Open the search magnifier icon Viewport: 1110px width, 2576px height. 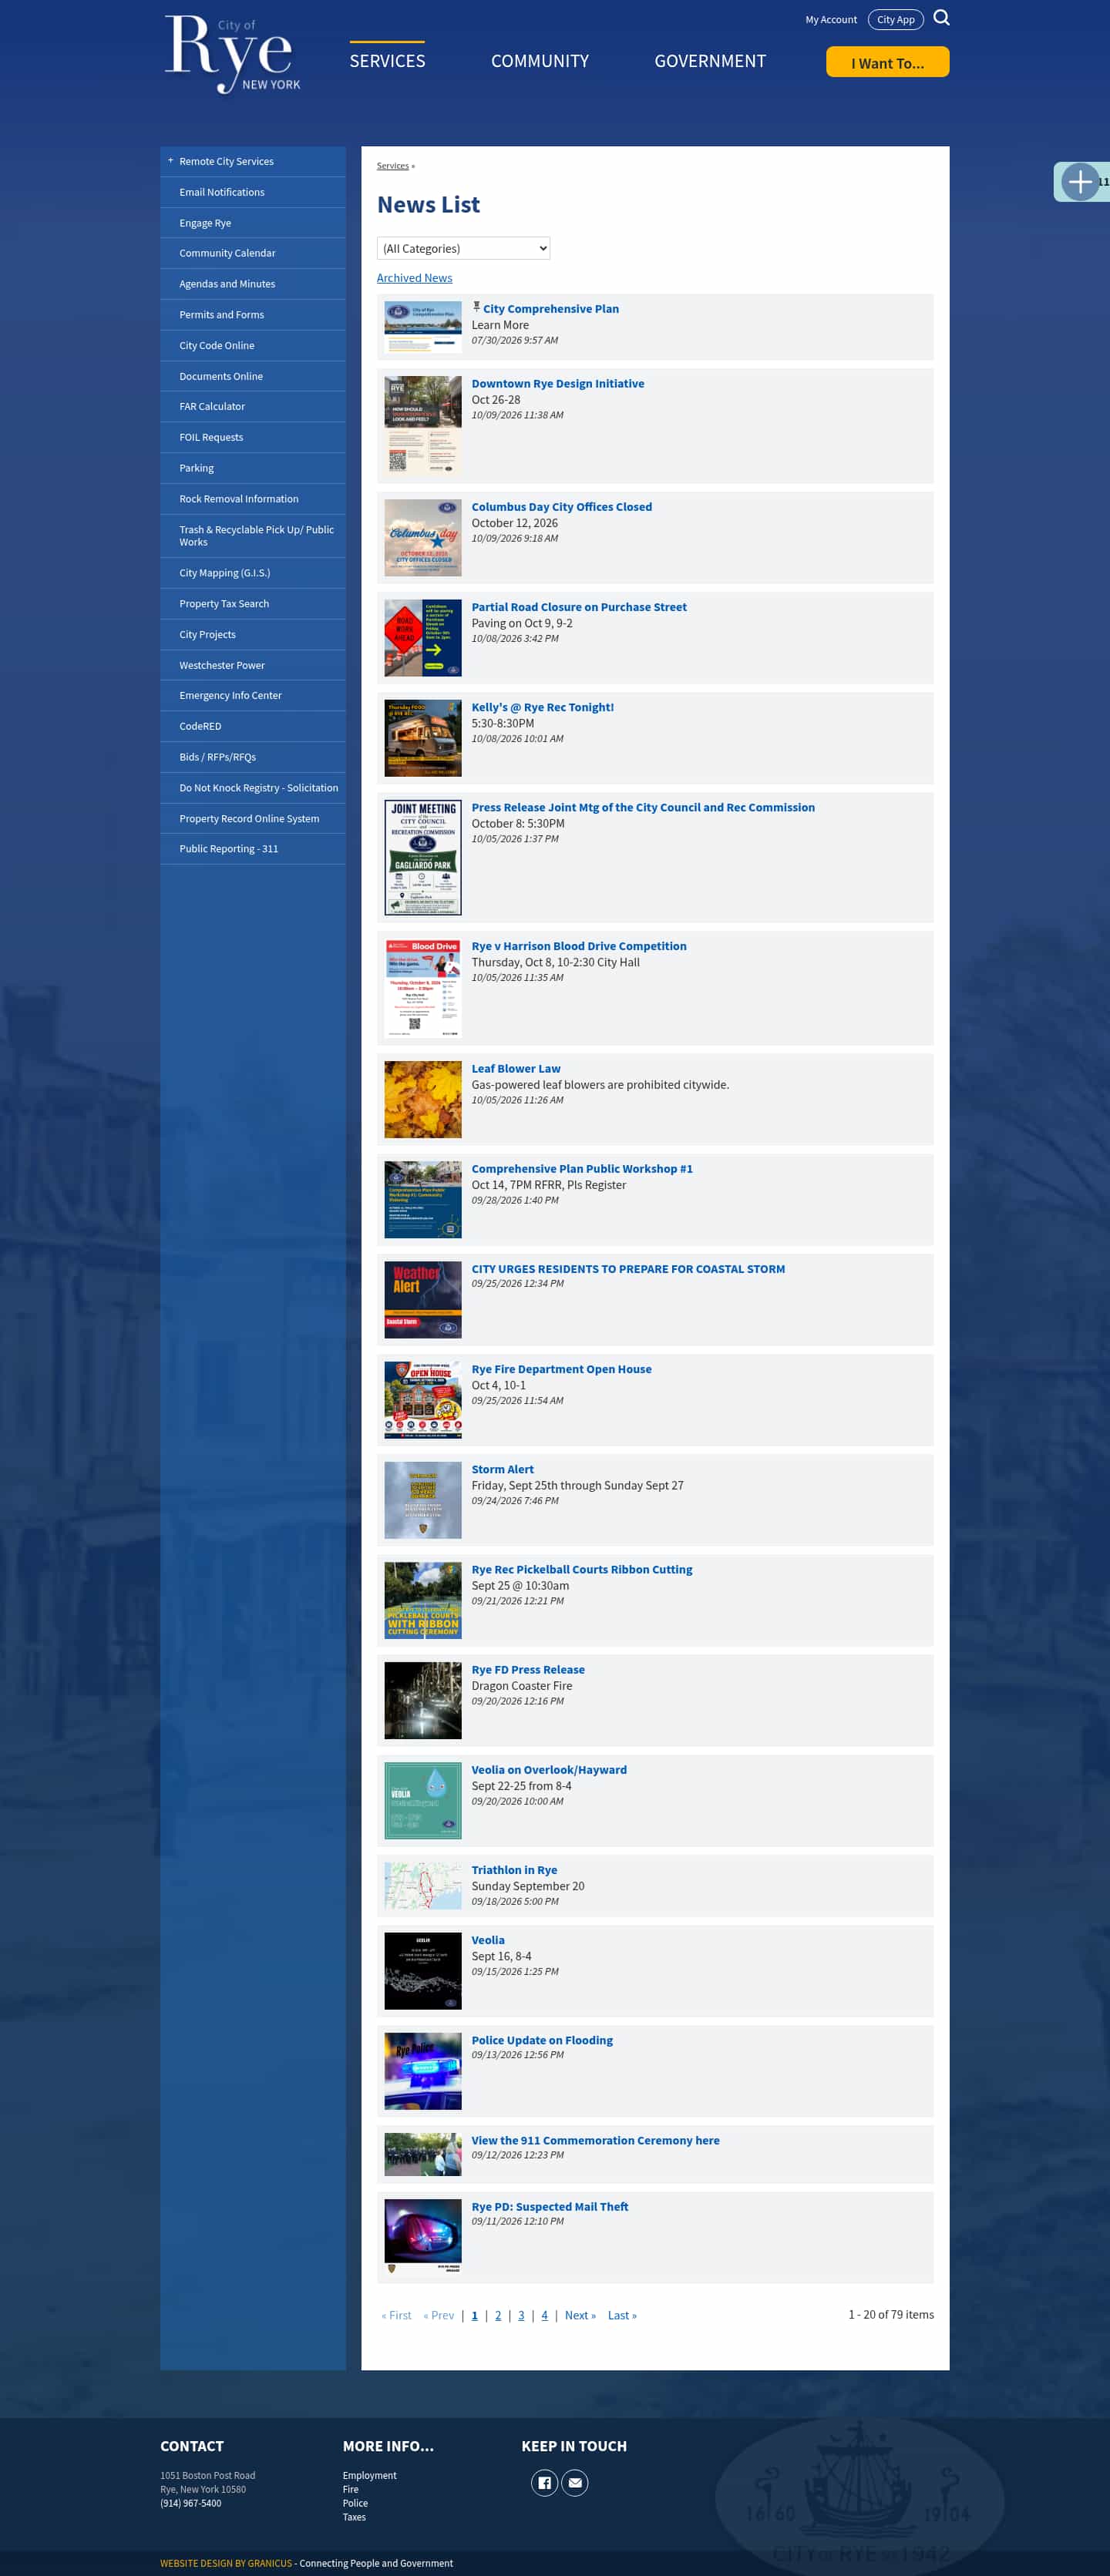[x=941, y=18]
